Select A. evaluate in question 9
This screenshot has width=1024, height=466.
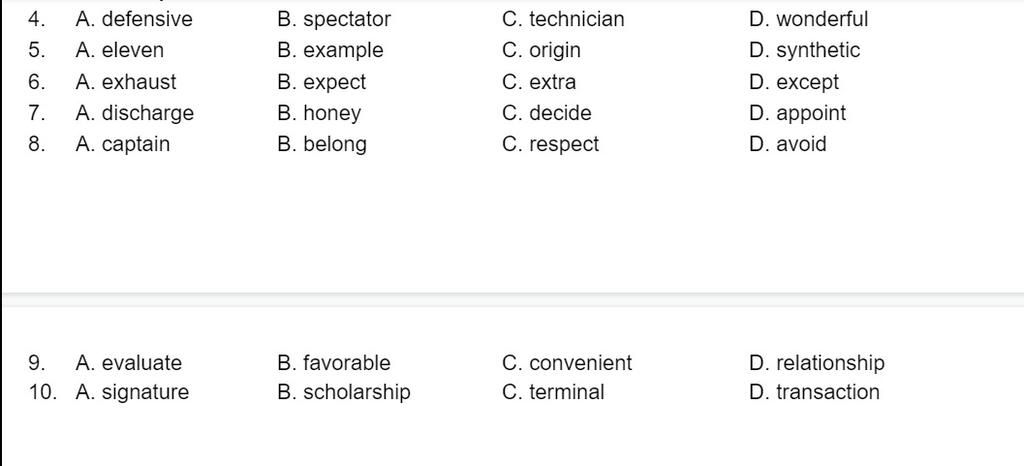[x=129, y=363]
